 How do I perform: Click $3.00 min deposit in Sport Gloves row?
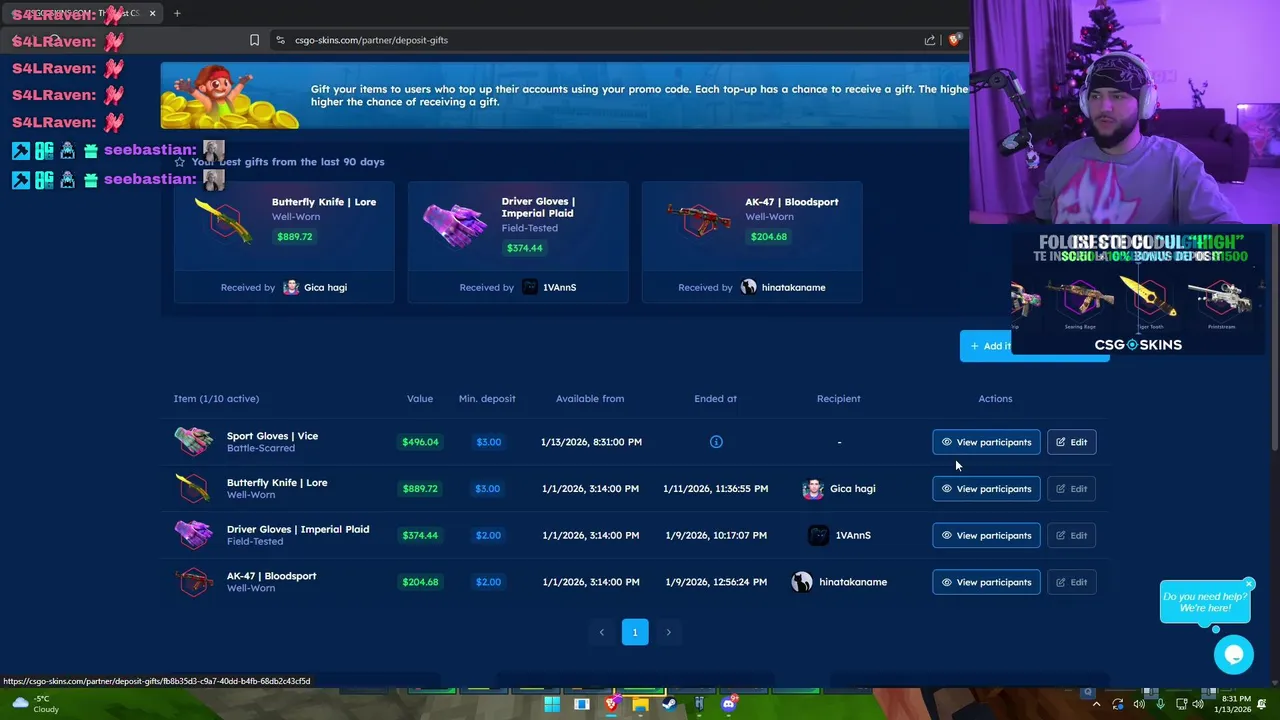(488, 442)
